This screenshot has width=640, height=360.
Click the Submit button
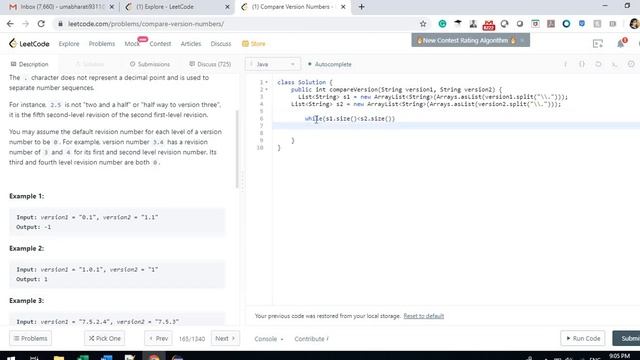click(626, 338)
